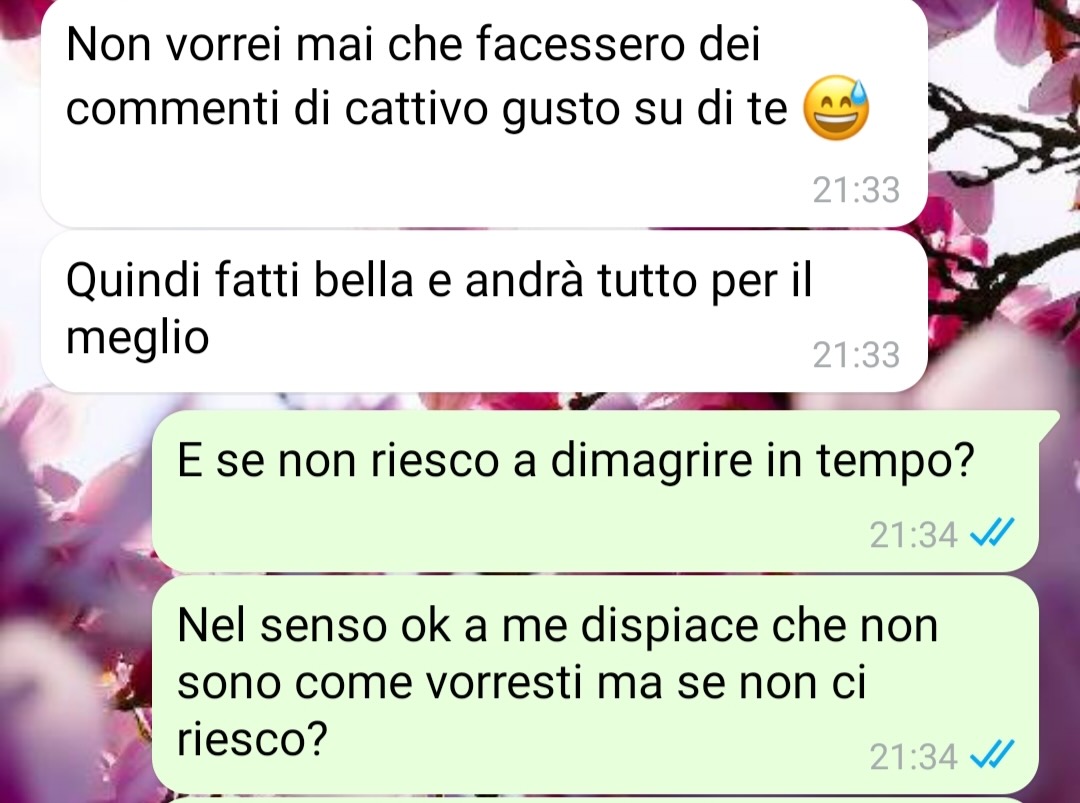This screenshot has width=1080, height=803.
Task: Select message starting 'Non vorrei mai che'
Action: [484, 112]
